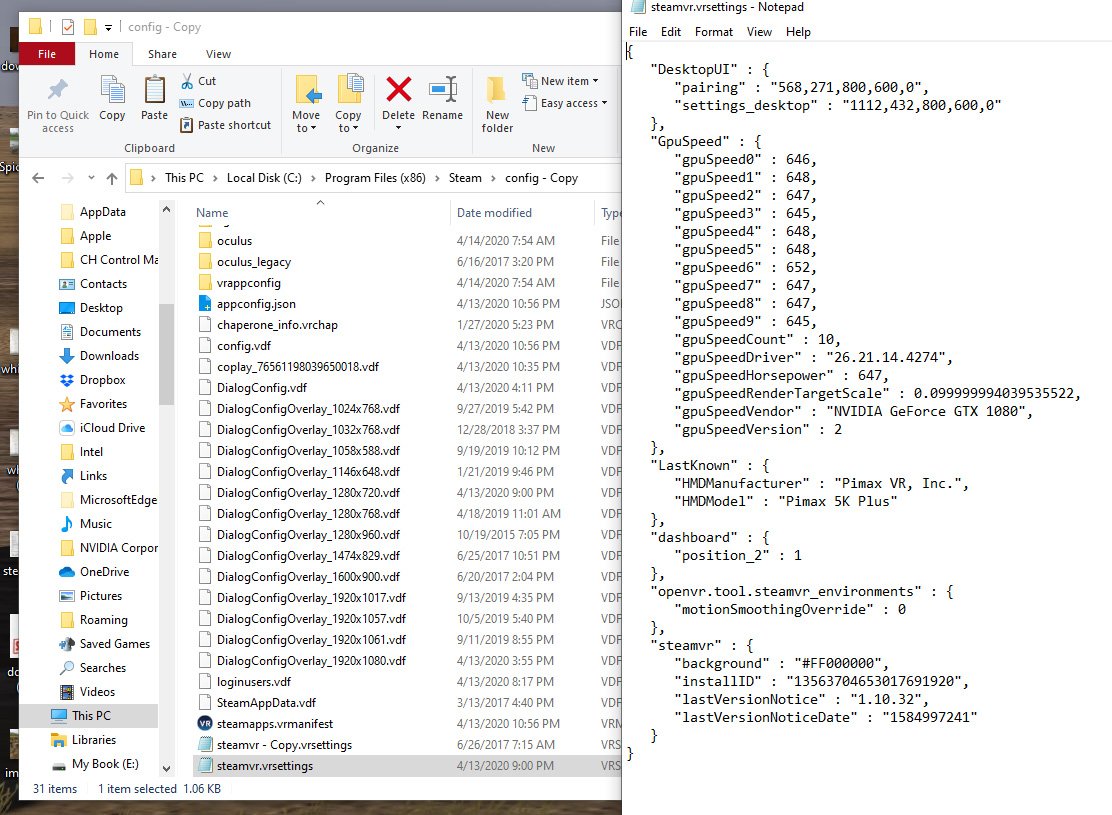Viewport: 1112px width, 815px height.
Task: Sort files by Name column
Action: point(212,213)
